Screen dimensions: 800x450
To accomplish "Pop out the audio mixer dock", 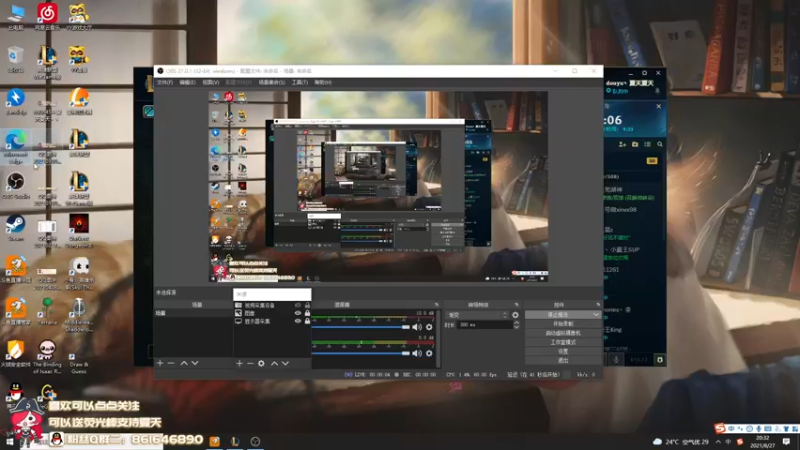I will (x=436, y=305).
